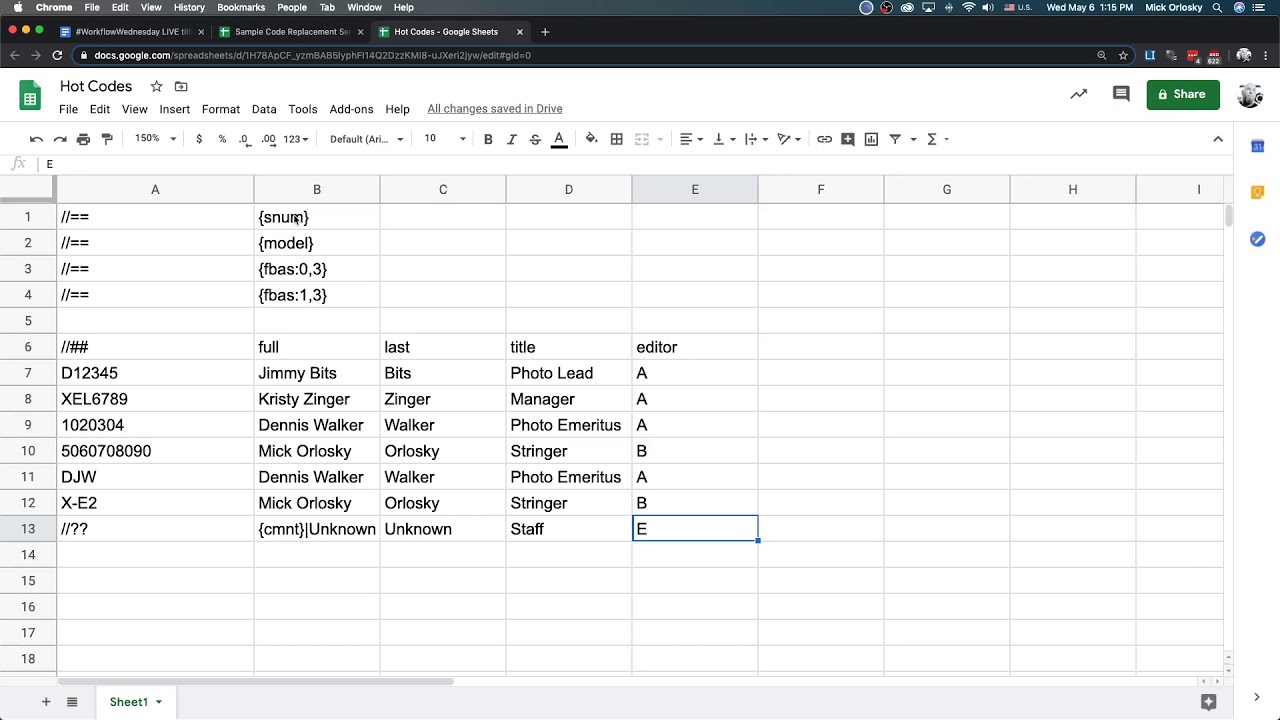This screenshot has height=720, width=1280.
Task: Click All changes saved in Drive
Action: pyautogui.click(x=495, y=109)
